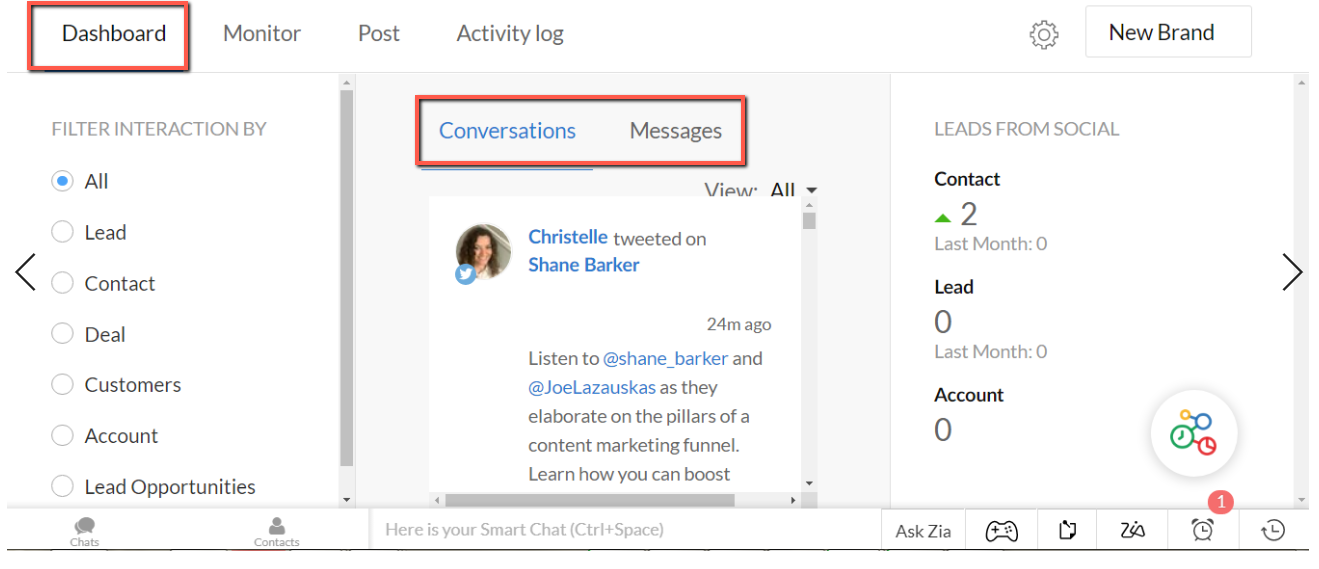The width and height of the screenshot is (1319, 569).
Task: Click the Twitter badge on avatar
Action: [466, 274]
